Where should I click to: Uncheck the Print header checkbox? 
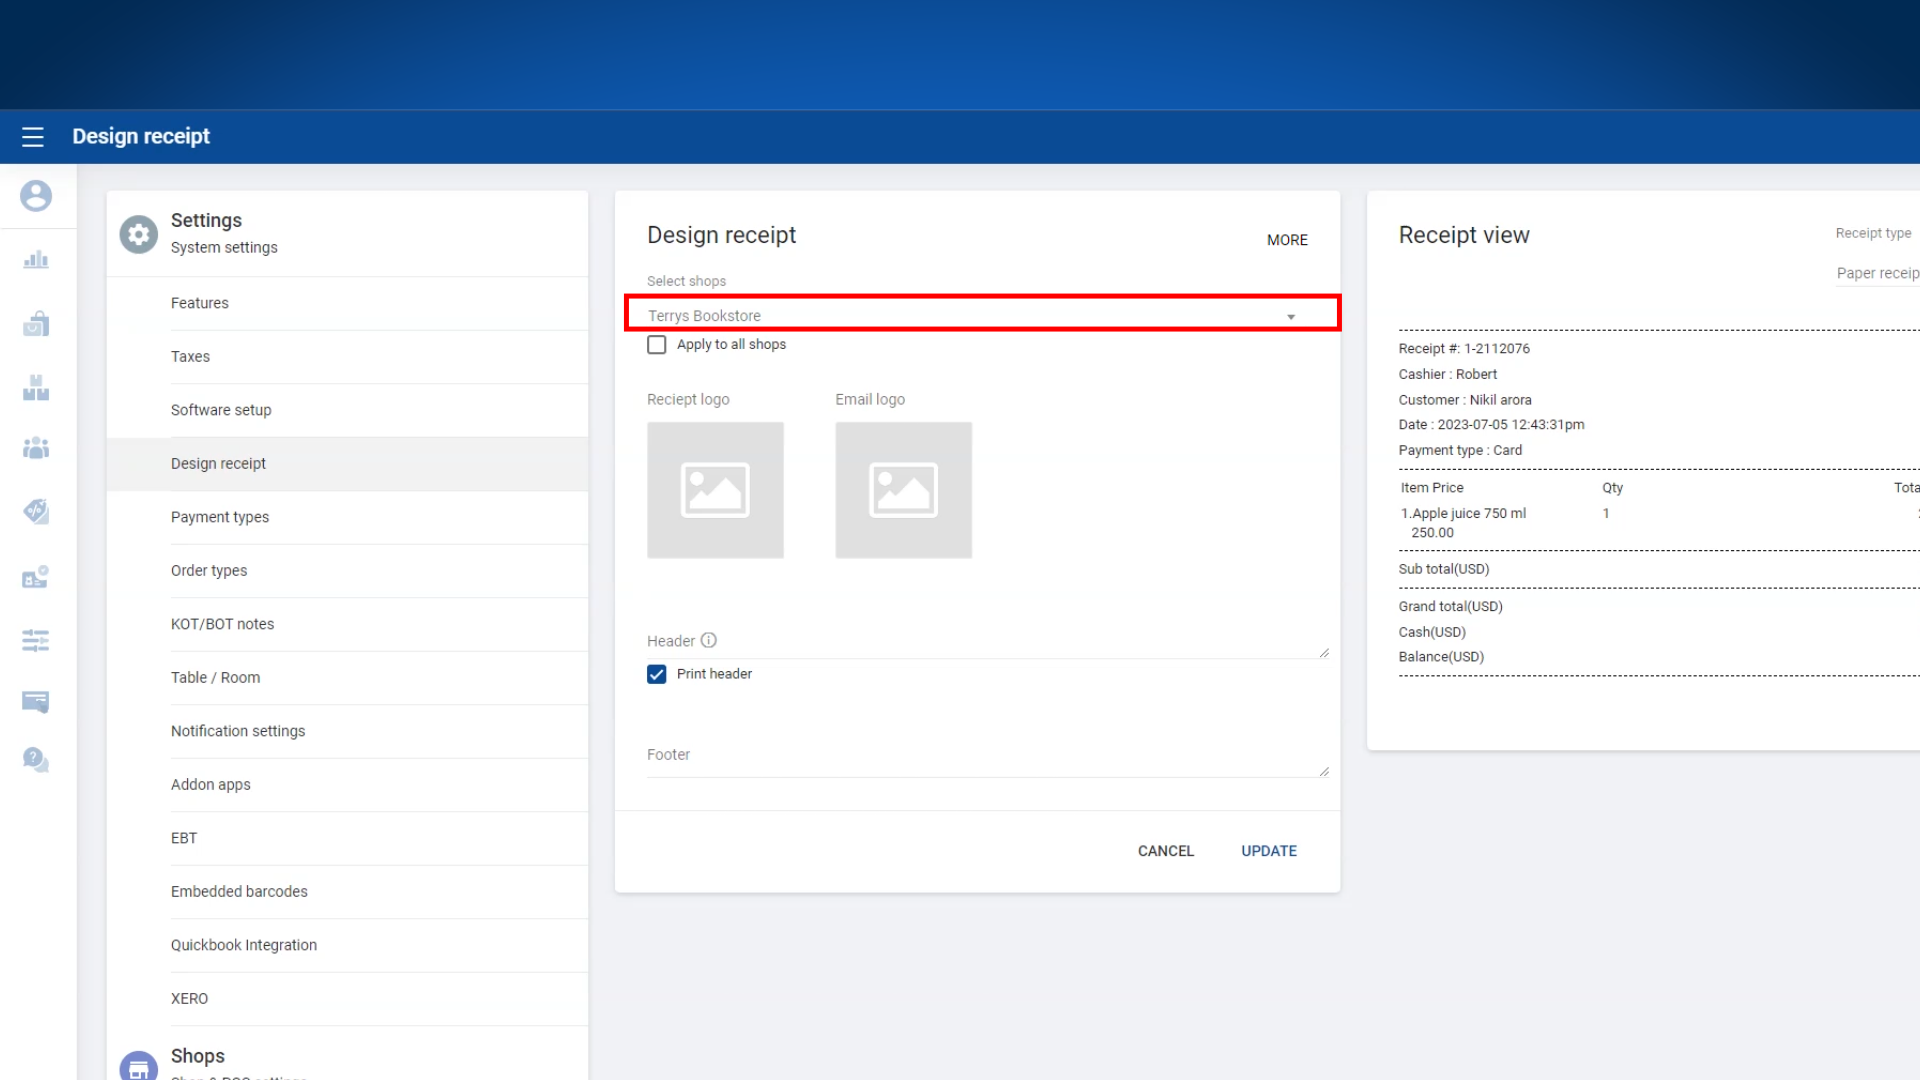657,675
